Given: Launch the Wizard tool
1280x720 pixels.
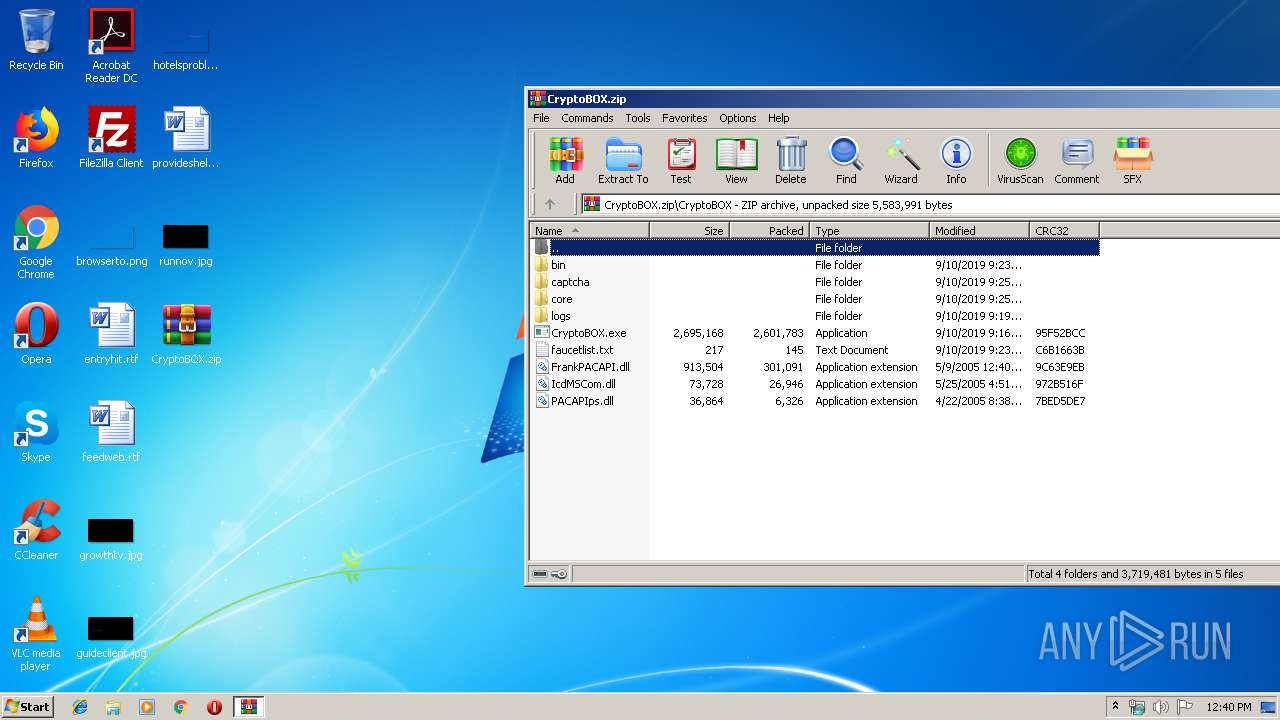Looking at the screenshot, I should click(901, 161).
